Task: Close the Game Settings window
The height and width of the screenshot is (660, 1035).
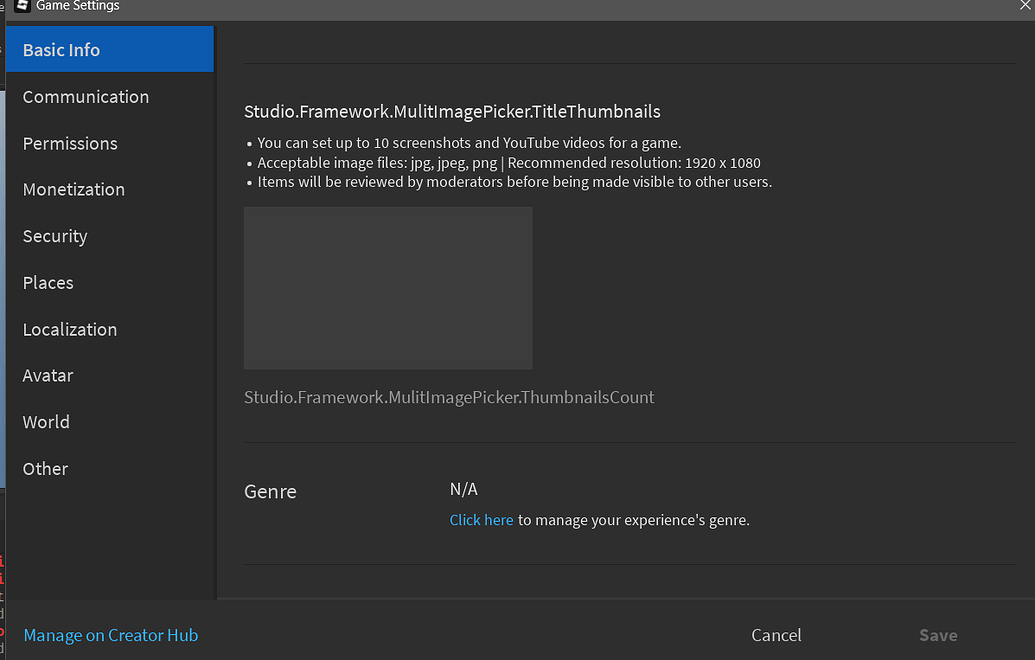Action: 1022,7
